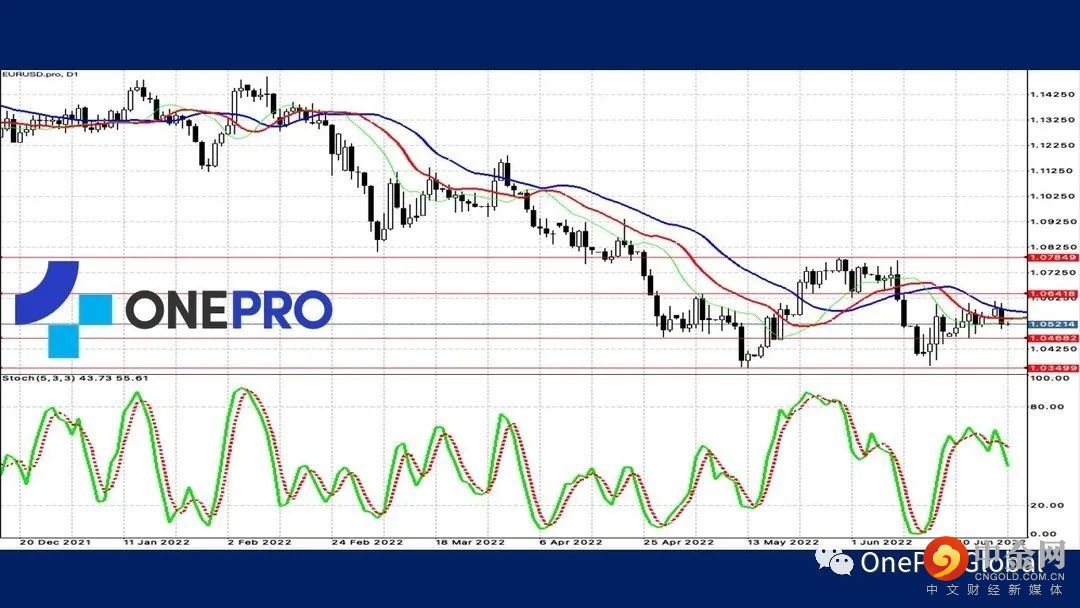Image resolution: width=1080 pixels, height=608 pixels.
Task: Select the 1.09250 price axis value
Action: [x=1052, y=222]
